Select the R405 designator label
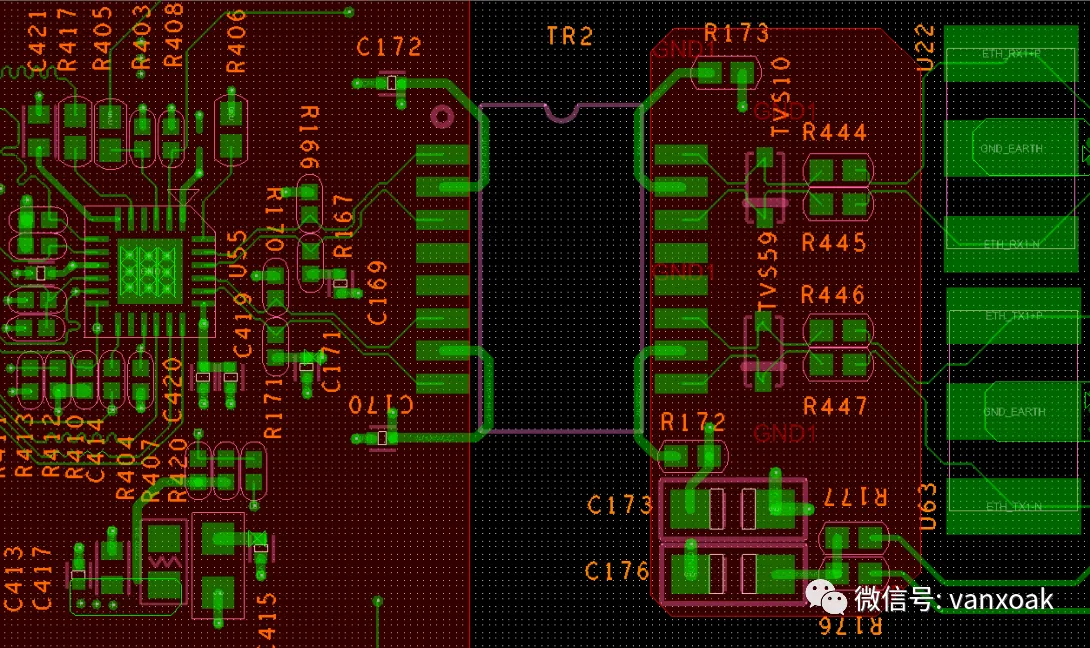Viewport: 1090px width, 648px height. tap(101, 38)
